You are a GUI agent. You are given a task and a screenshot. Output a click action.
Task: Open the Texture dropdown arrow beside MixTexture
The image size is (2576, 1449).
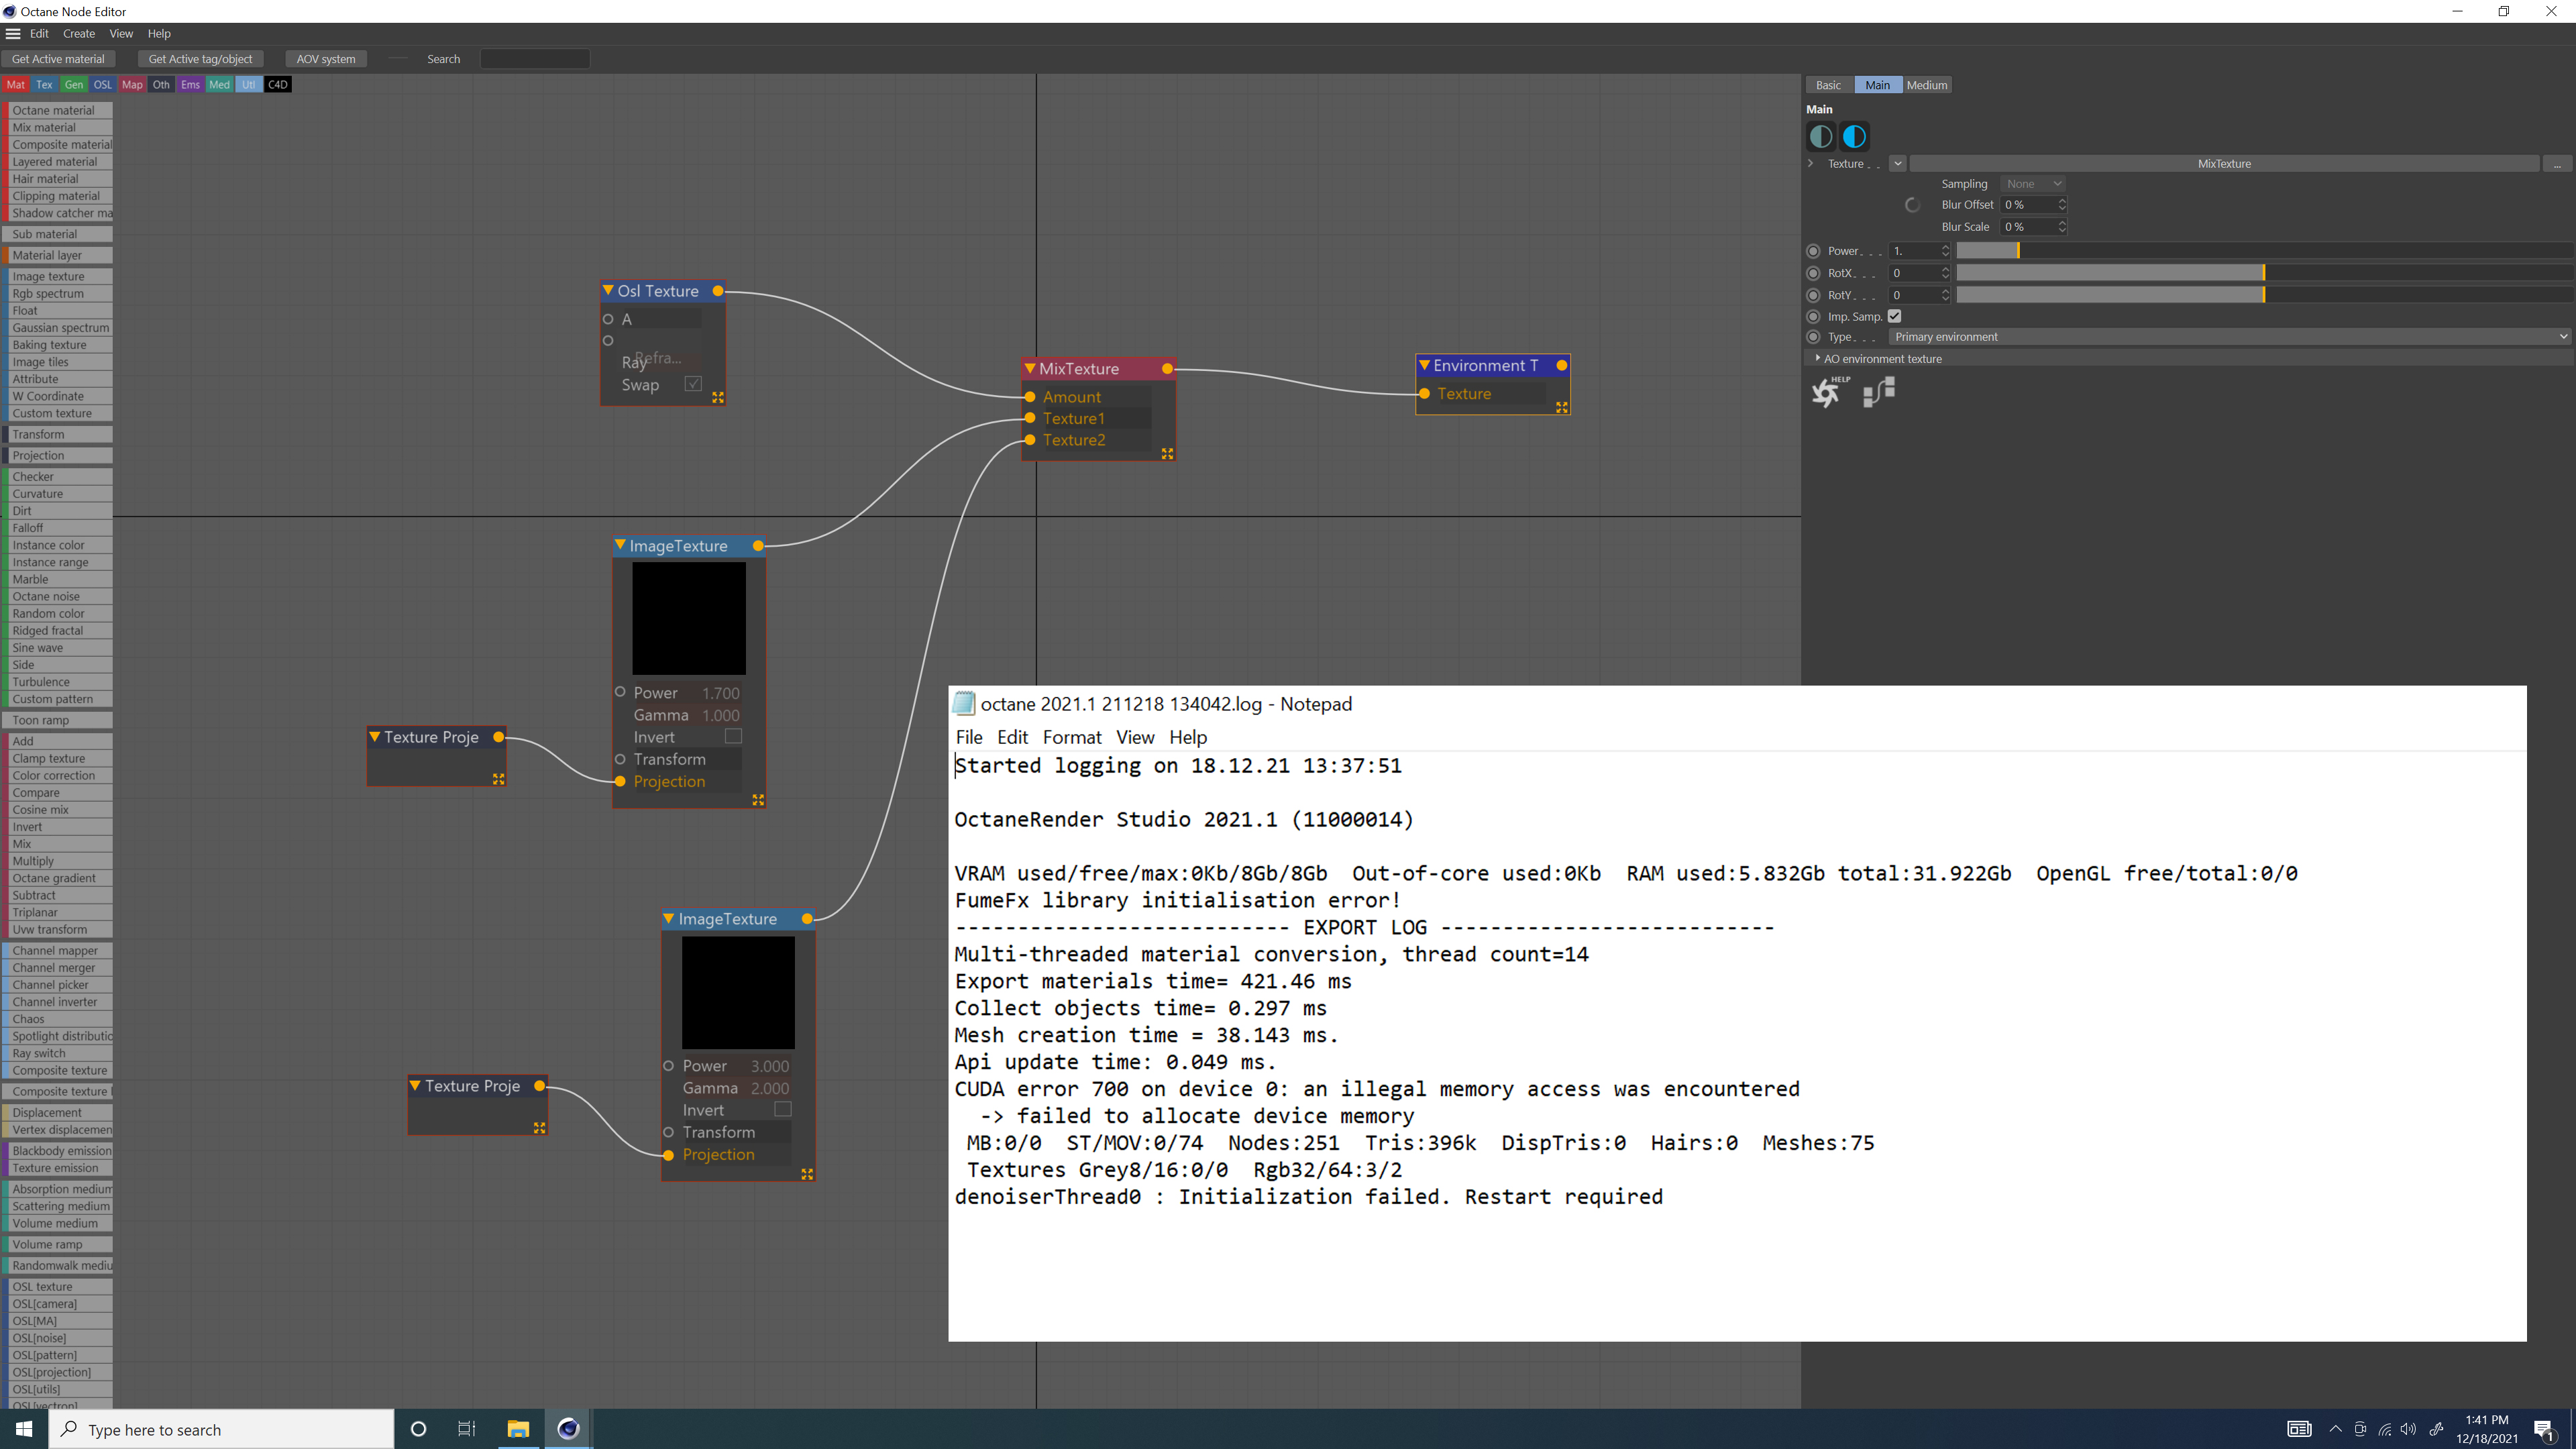coord(1897,163)
